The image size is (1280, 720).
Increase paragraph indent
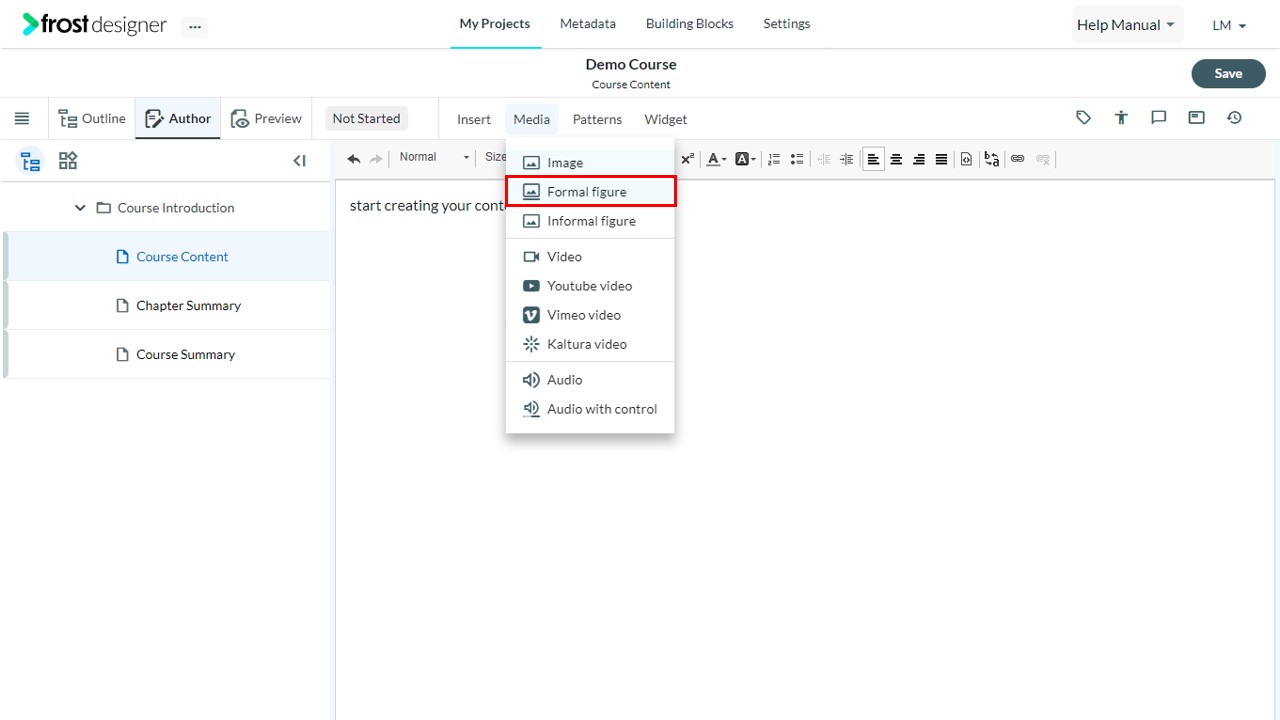(x=847, y=158)
